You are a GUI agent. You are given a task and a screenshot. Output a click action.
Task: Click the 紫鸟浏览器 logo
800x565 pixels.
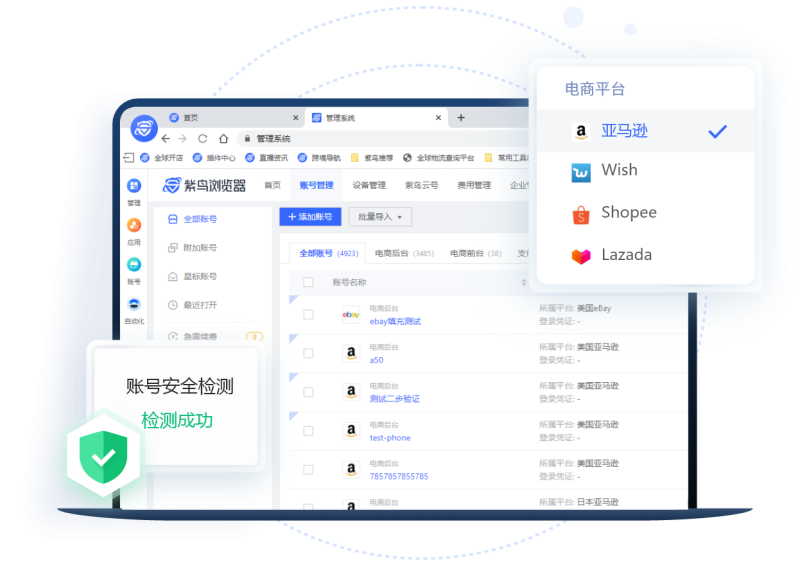[x=204, y=185]
